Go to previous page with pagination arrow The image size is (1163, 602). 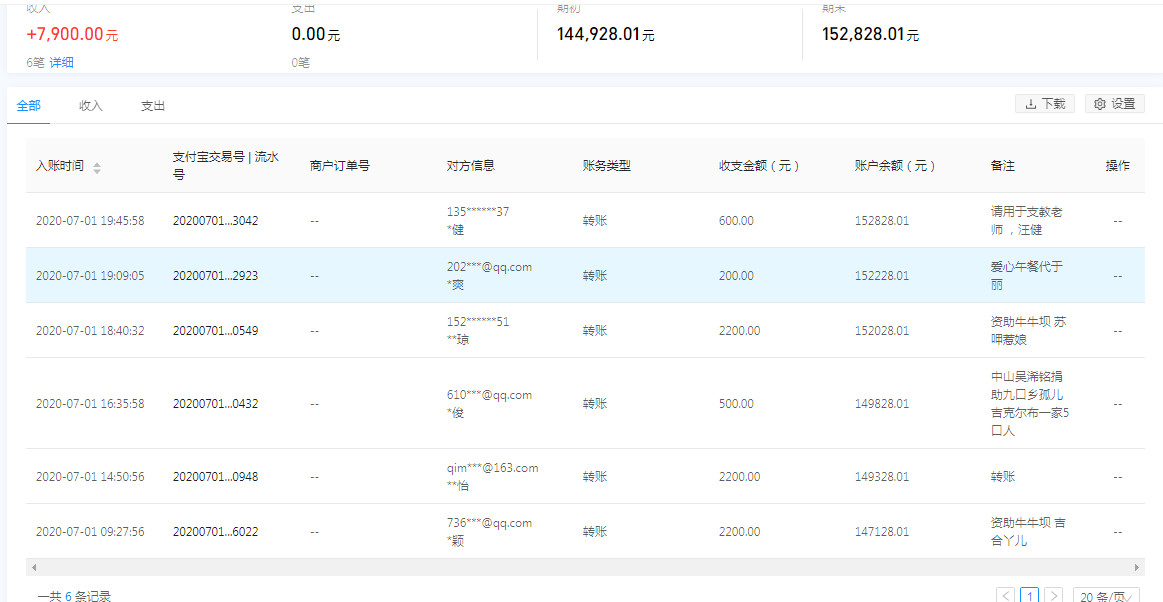pyautogui.click(x=1006, y=596)
